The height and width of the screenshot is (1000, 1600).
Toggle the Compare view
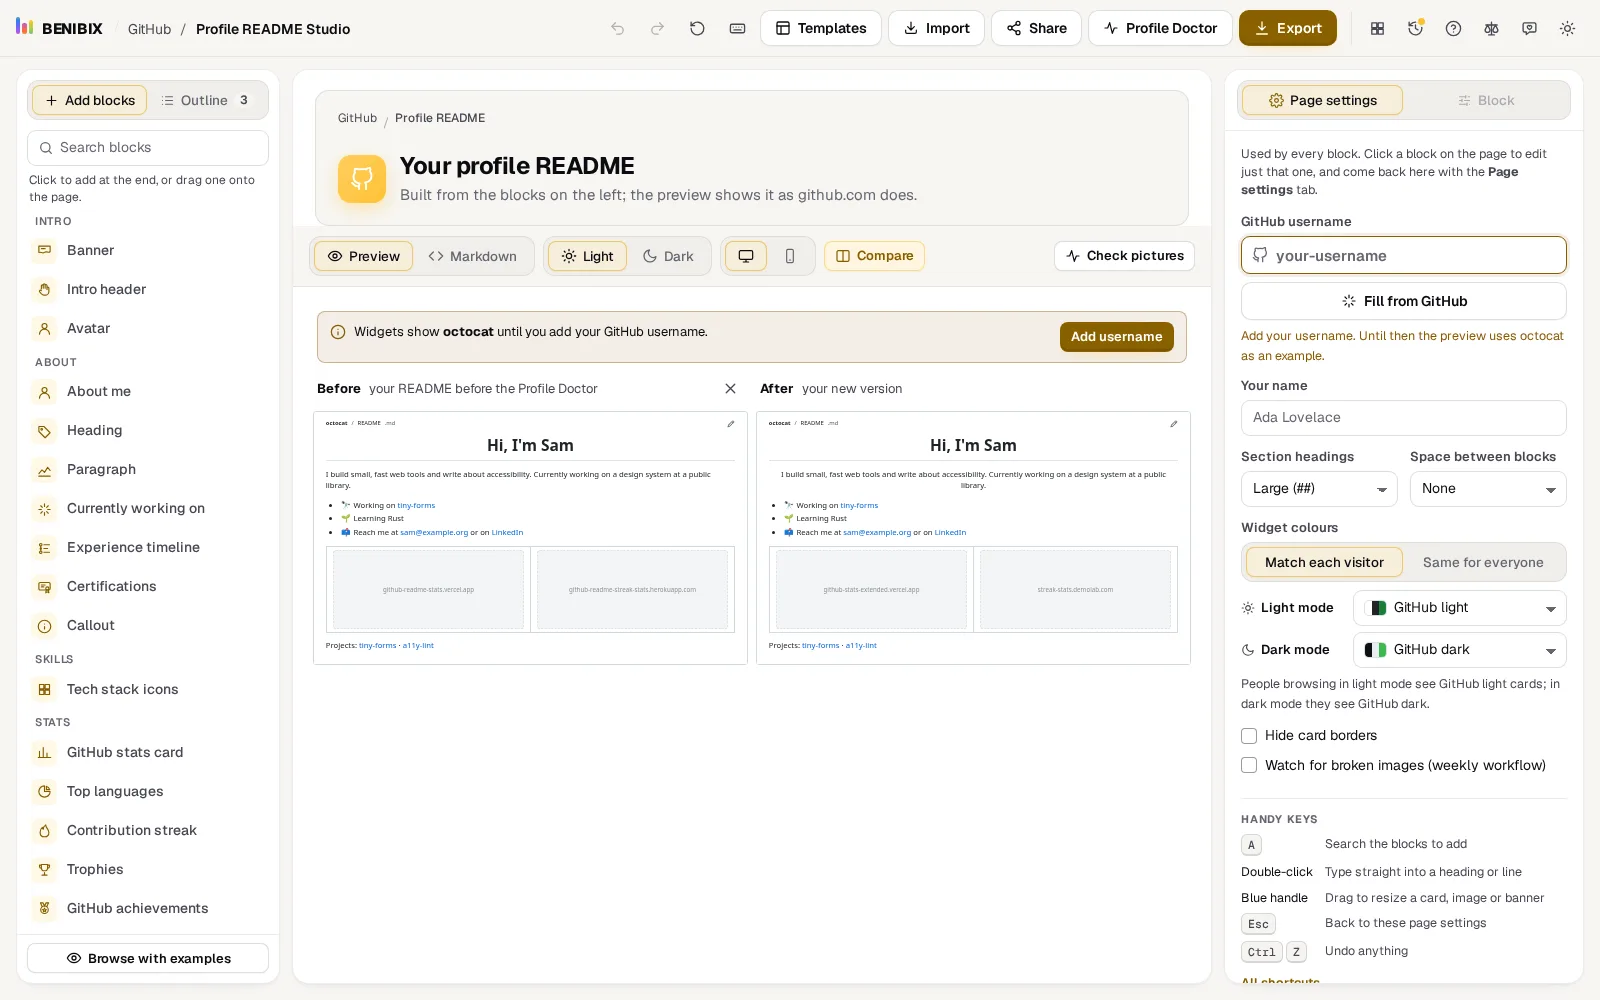874,256
